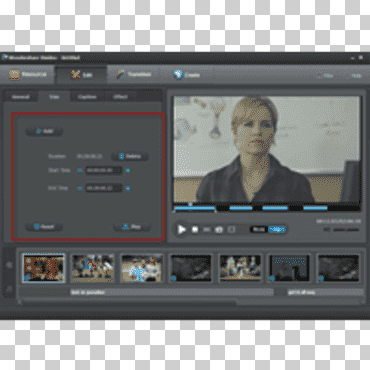370x370 pixels.
Task: Click the app logo in title bar
Action: coord(5,57)
